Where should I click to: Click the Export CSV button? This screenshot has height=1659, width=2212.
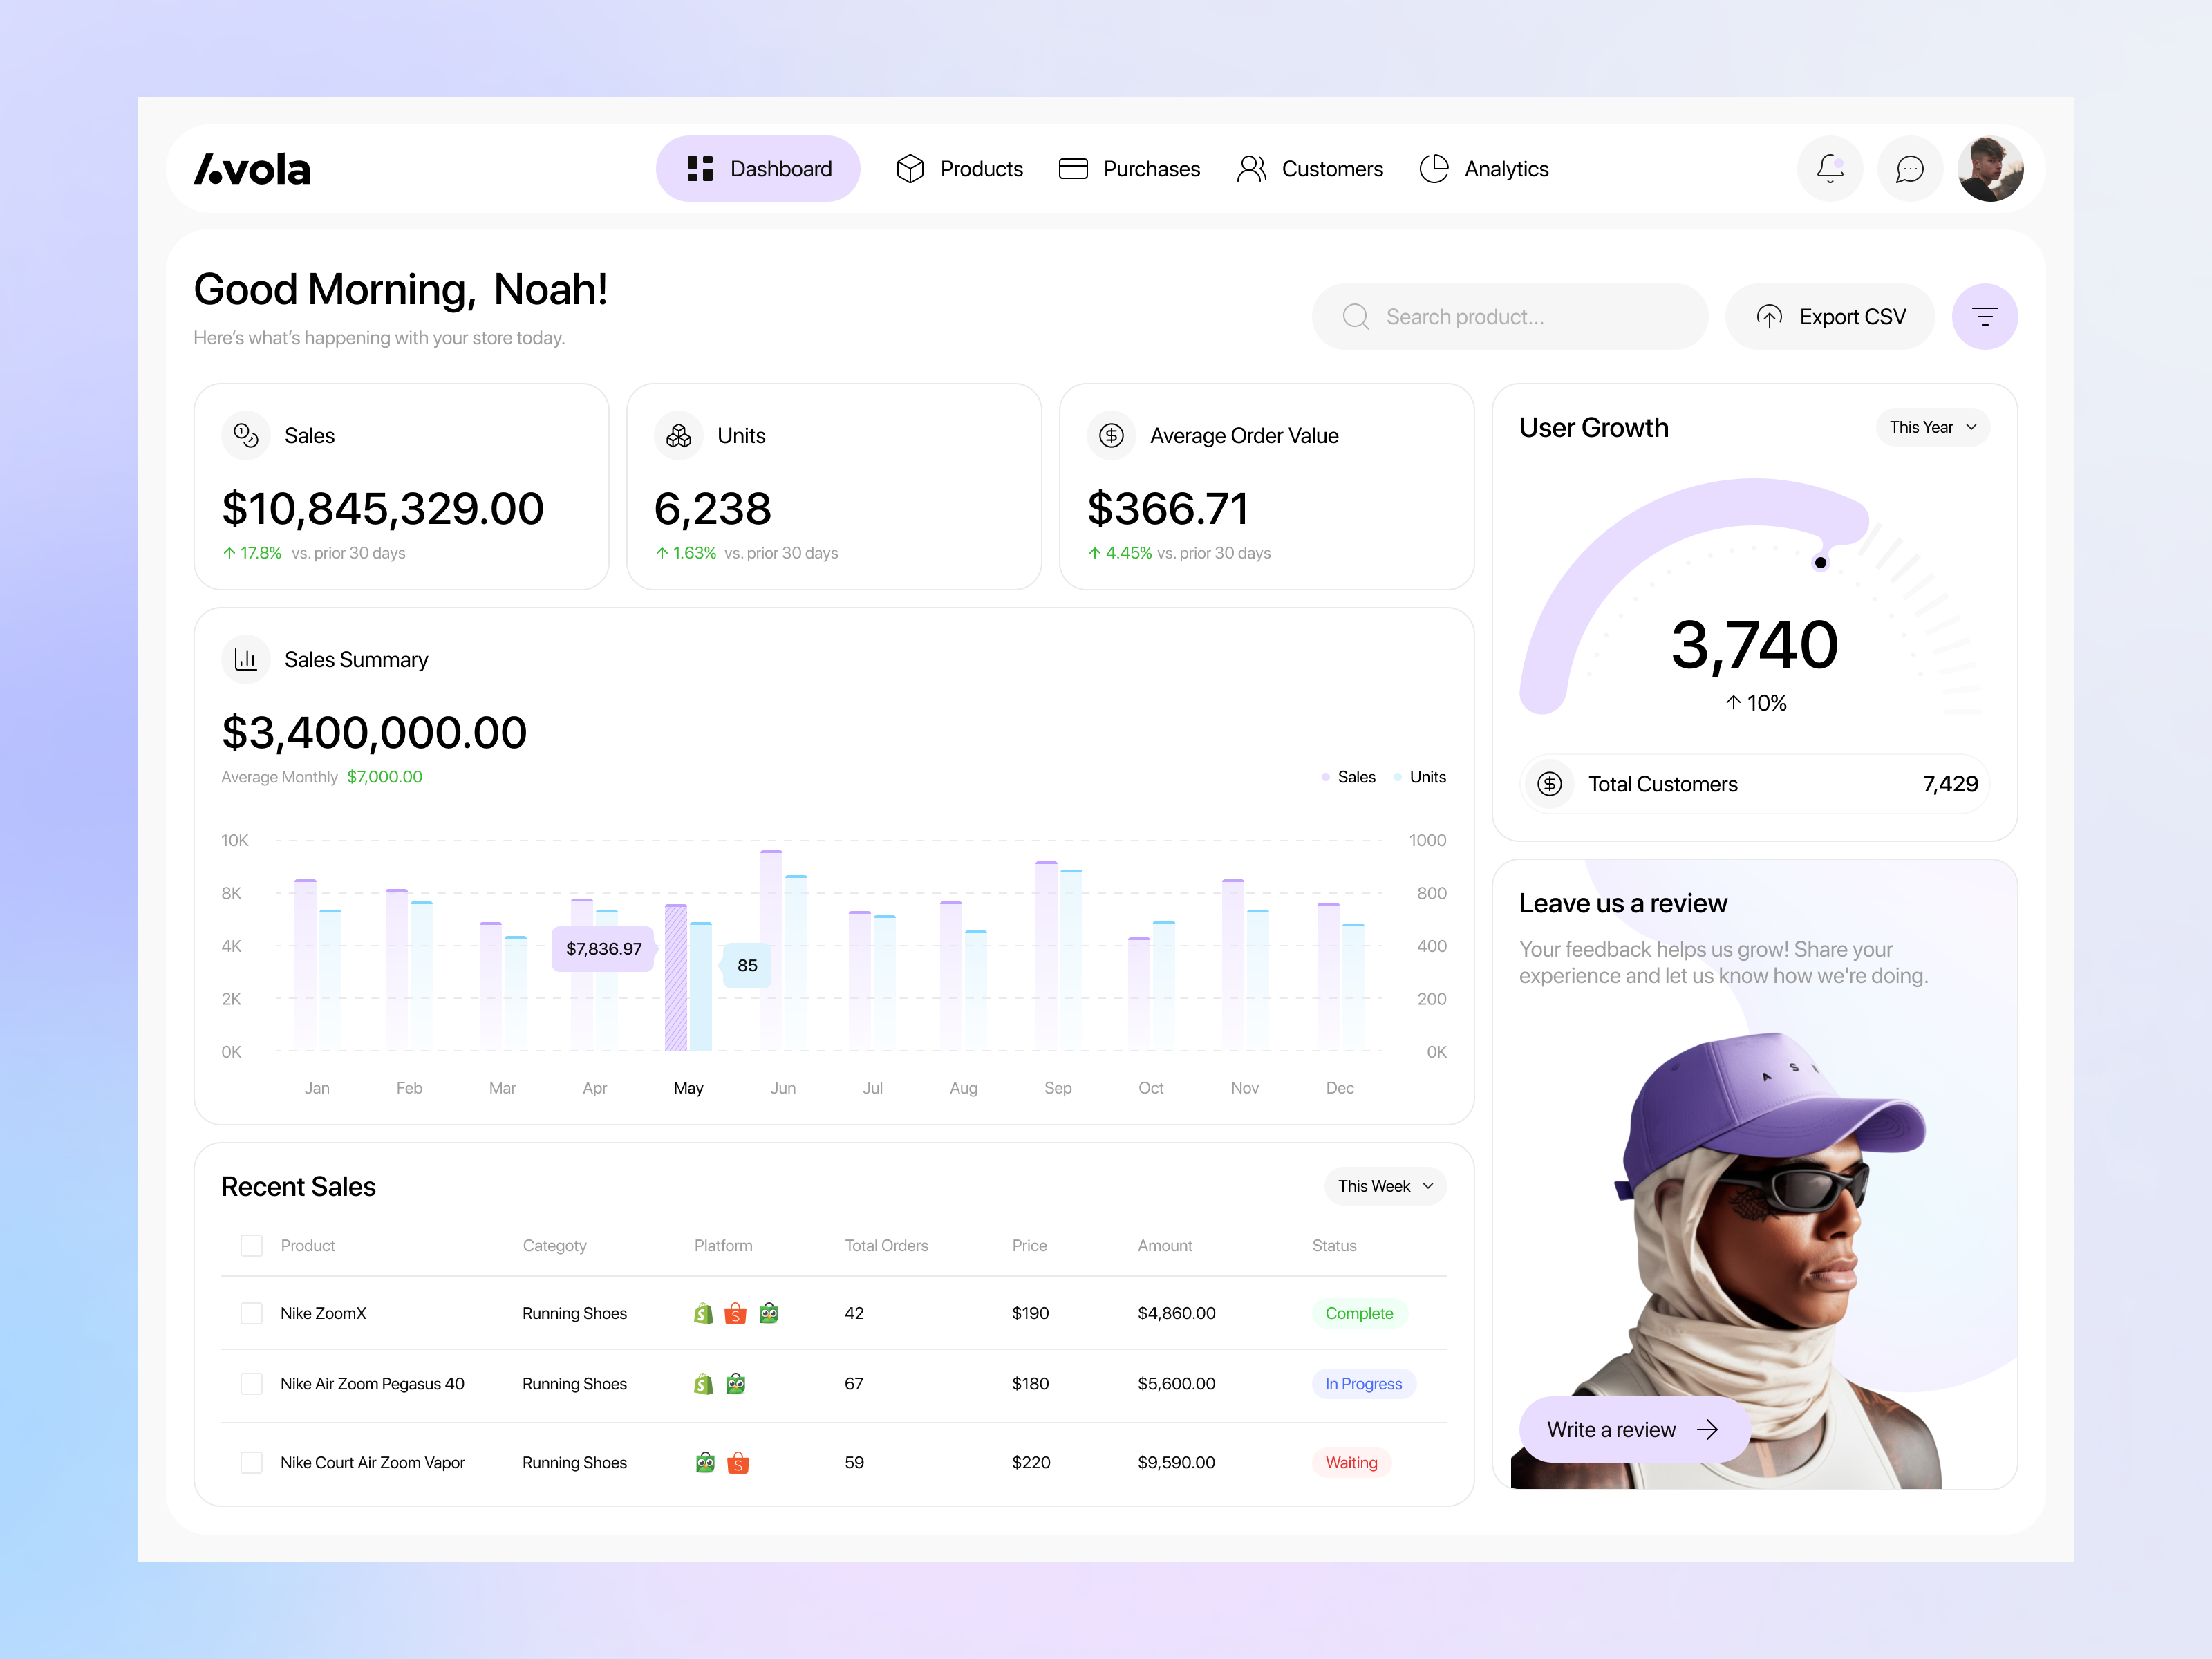[1829, 316]
